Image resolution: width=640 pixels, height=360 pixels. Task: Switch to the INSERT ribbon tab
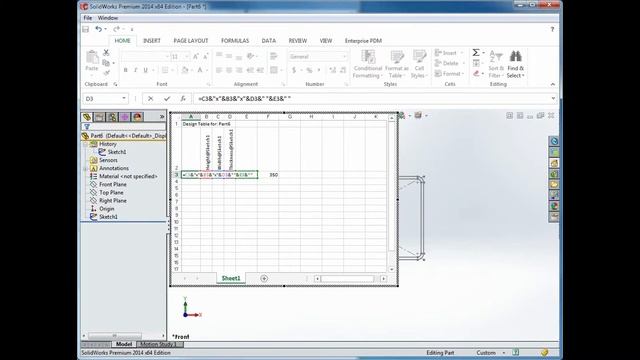click(151, 41)
